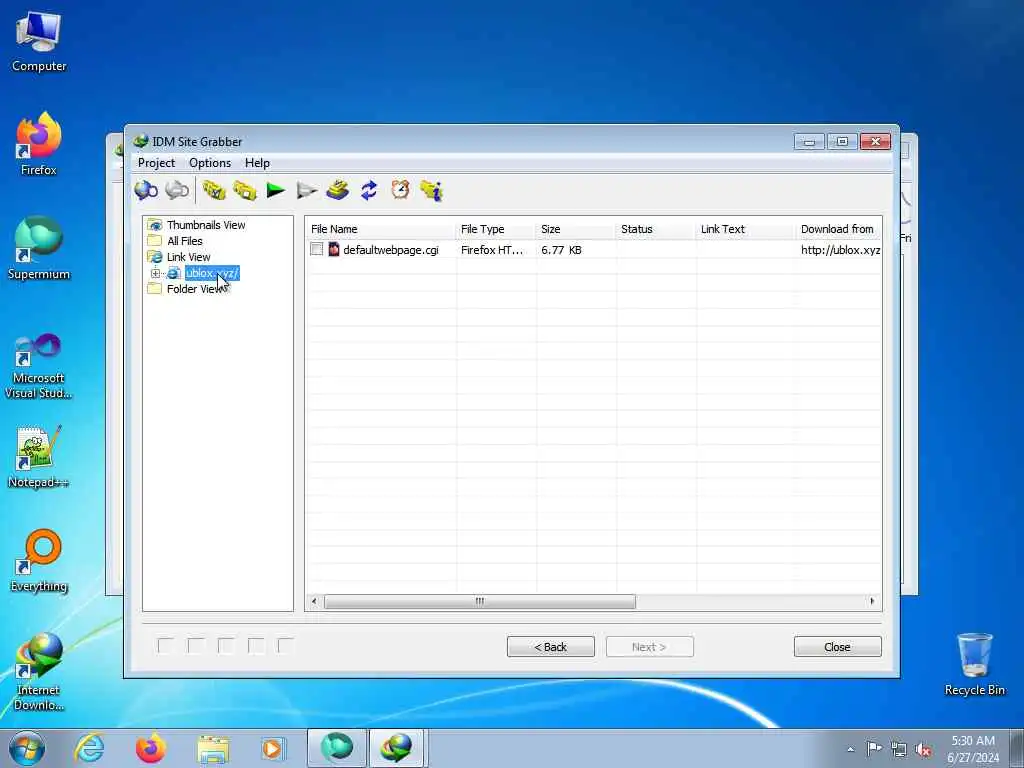This screenshot has width=1024, height=768.
Task: Click the network tray icon
Action: pyautogui.click(x=899, y=750)
